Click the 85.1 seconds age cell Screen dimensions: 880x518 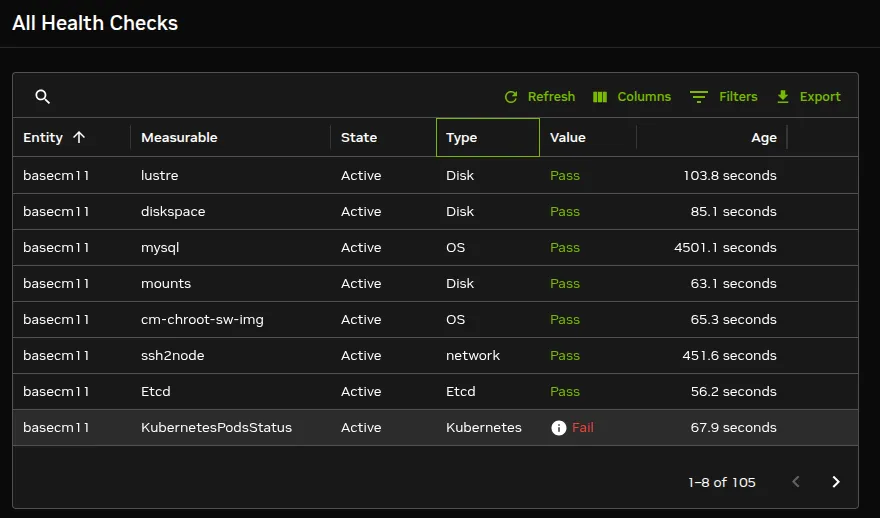pos(734,212)
